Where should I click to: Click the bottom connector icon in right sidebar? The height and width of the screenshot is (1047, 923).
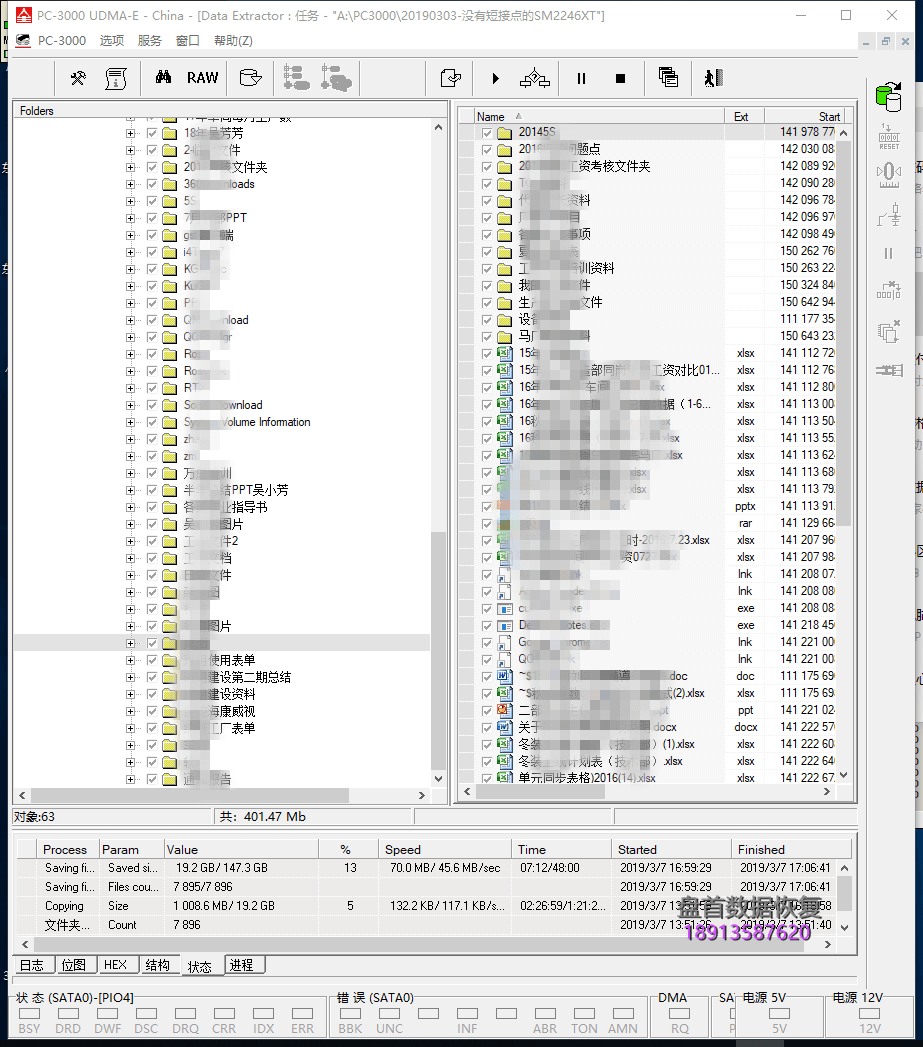coord(889,370)
